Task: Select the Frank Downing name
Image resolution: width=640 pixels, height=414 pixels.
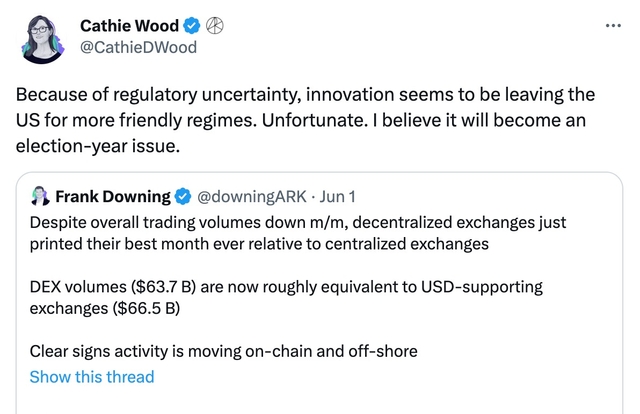Action: click(x=113, y=195)
